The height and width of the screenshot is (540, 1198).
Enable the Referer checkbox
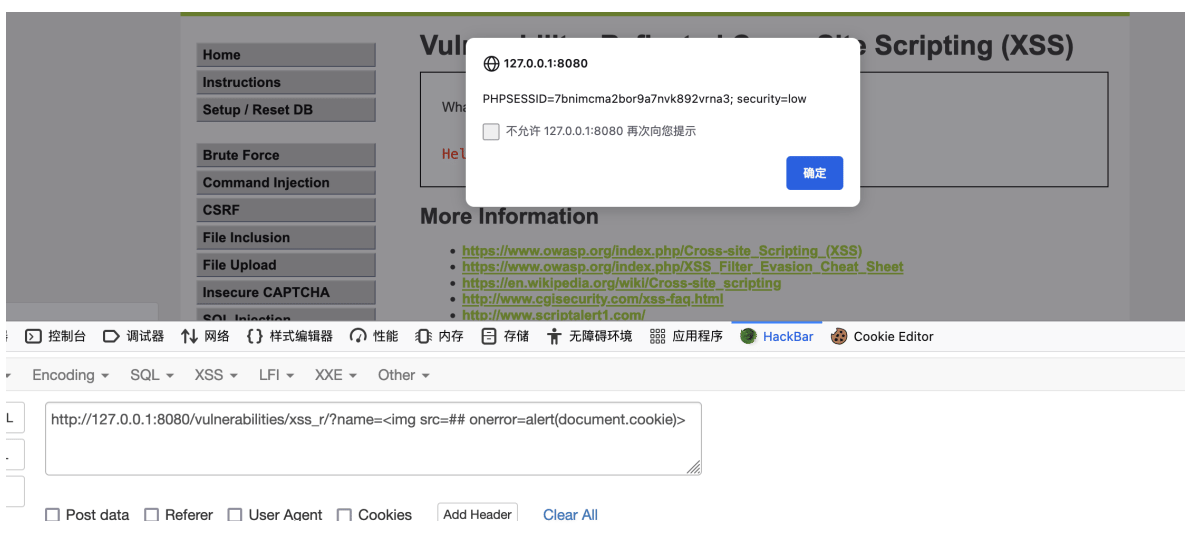click(x=151, y=516)
